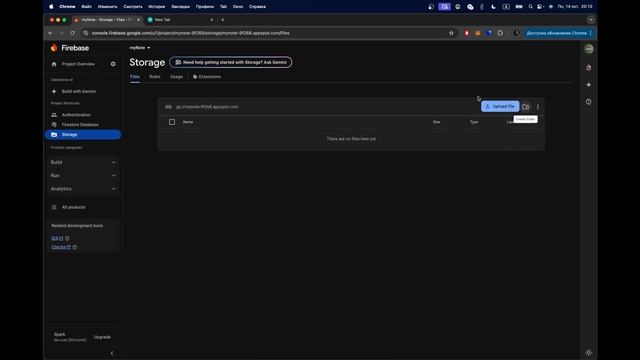This screenshot has width=640, height=360.
Task: Click the Type column header
Action: (x=474, y=122)
